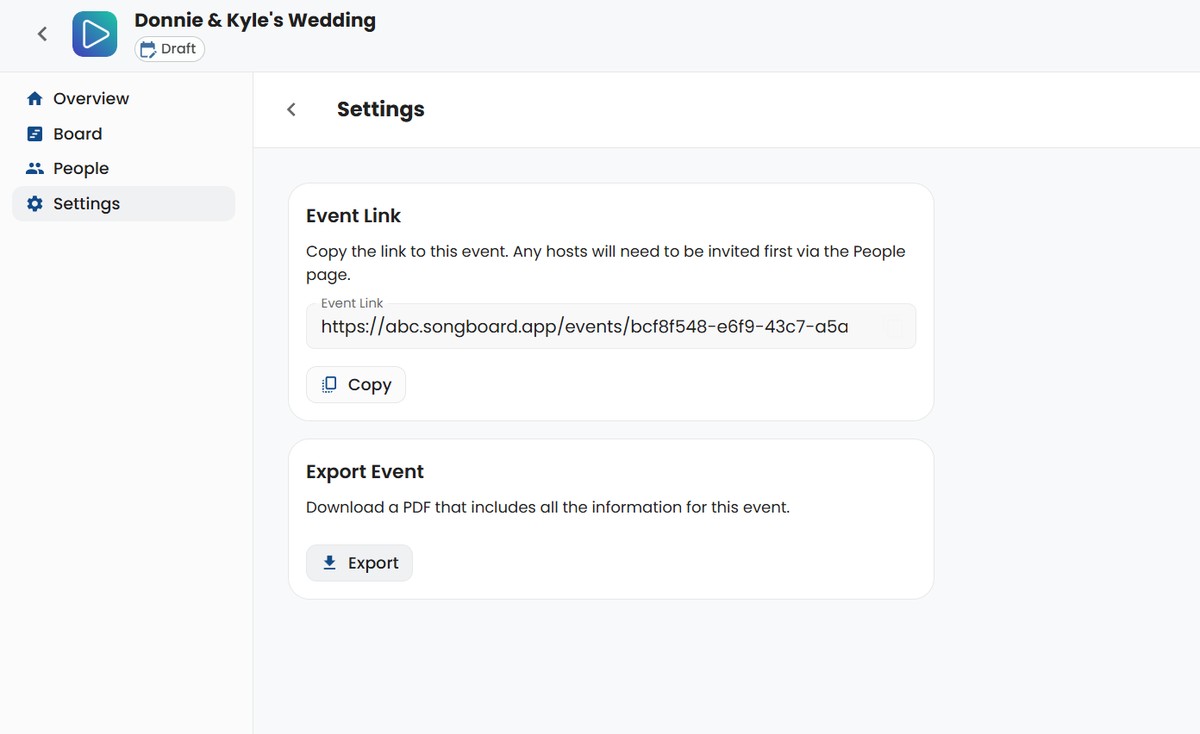
Task: Go back using the top-left header chevron
Action: tap(42, 34)
